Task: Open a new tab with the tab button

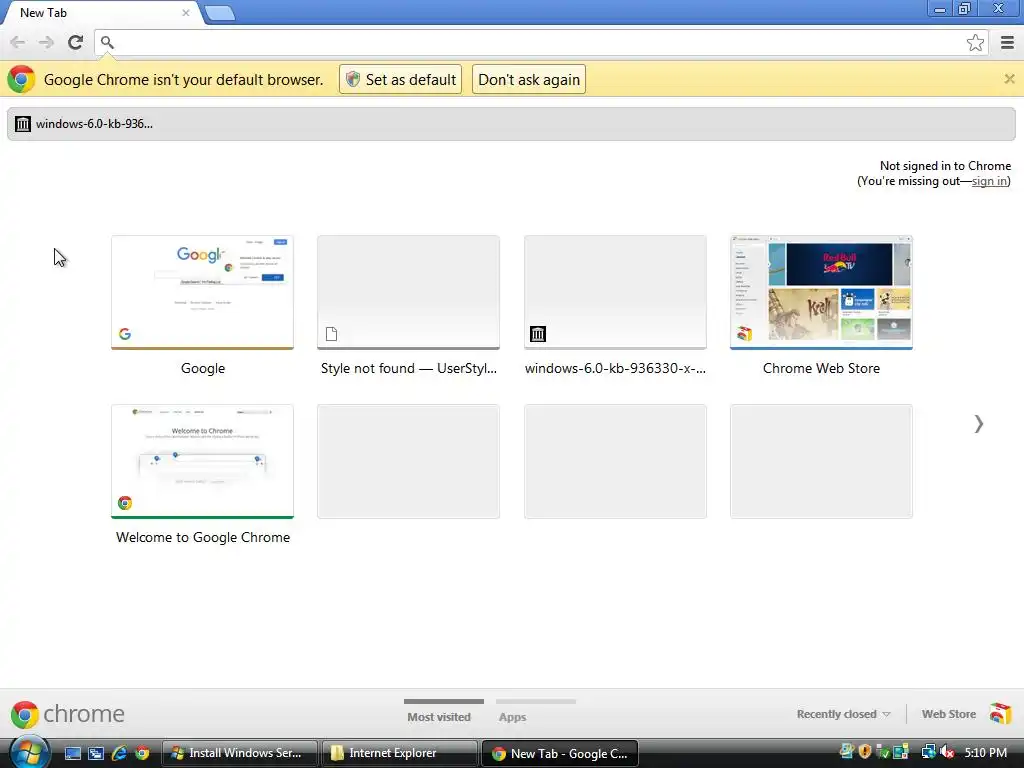Action: click(220, 12)
